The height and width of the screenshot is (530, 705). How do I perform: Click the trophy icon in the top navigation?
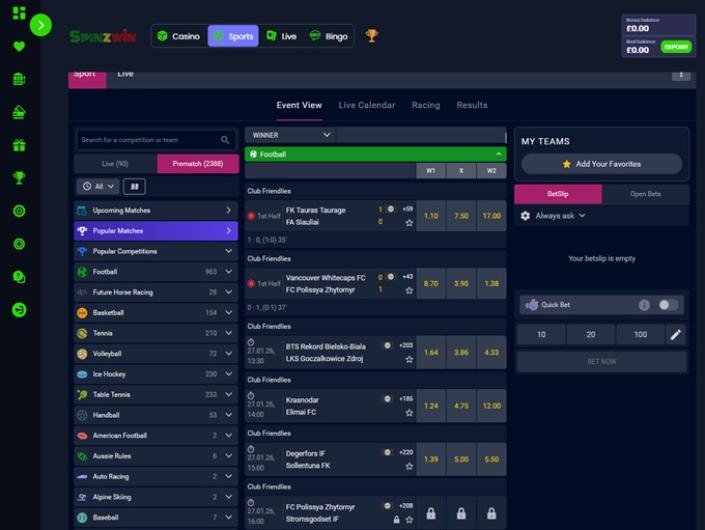point(372,36)
